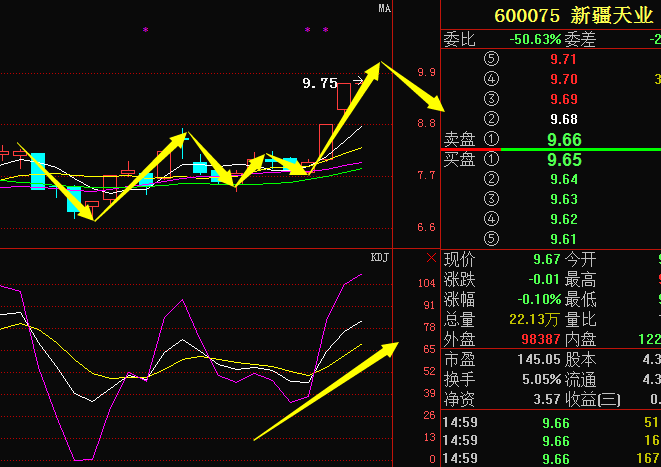The width and height of the screenshot is (661, 467).
Task: Select sell level ② circled number
Action: point(490,119)
